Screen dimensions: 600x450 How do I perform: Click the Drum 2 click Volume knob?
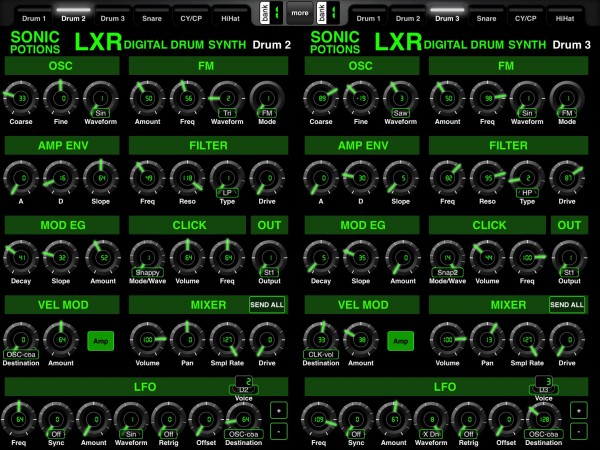pos(188,258)
